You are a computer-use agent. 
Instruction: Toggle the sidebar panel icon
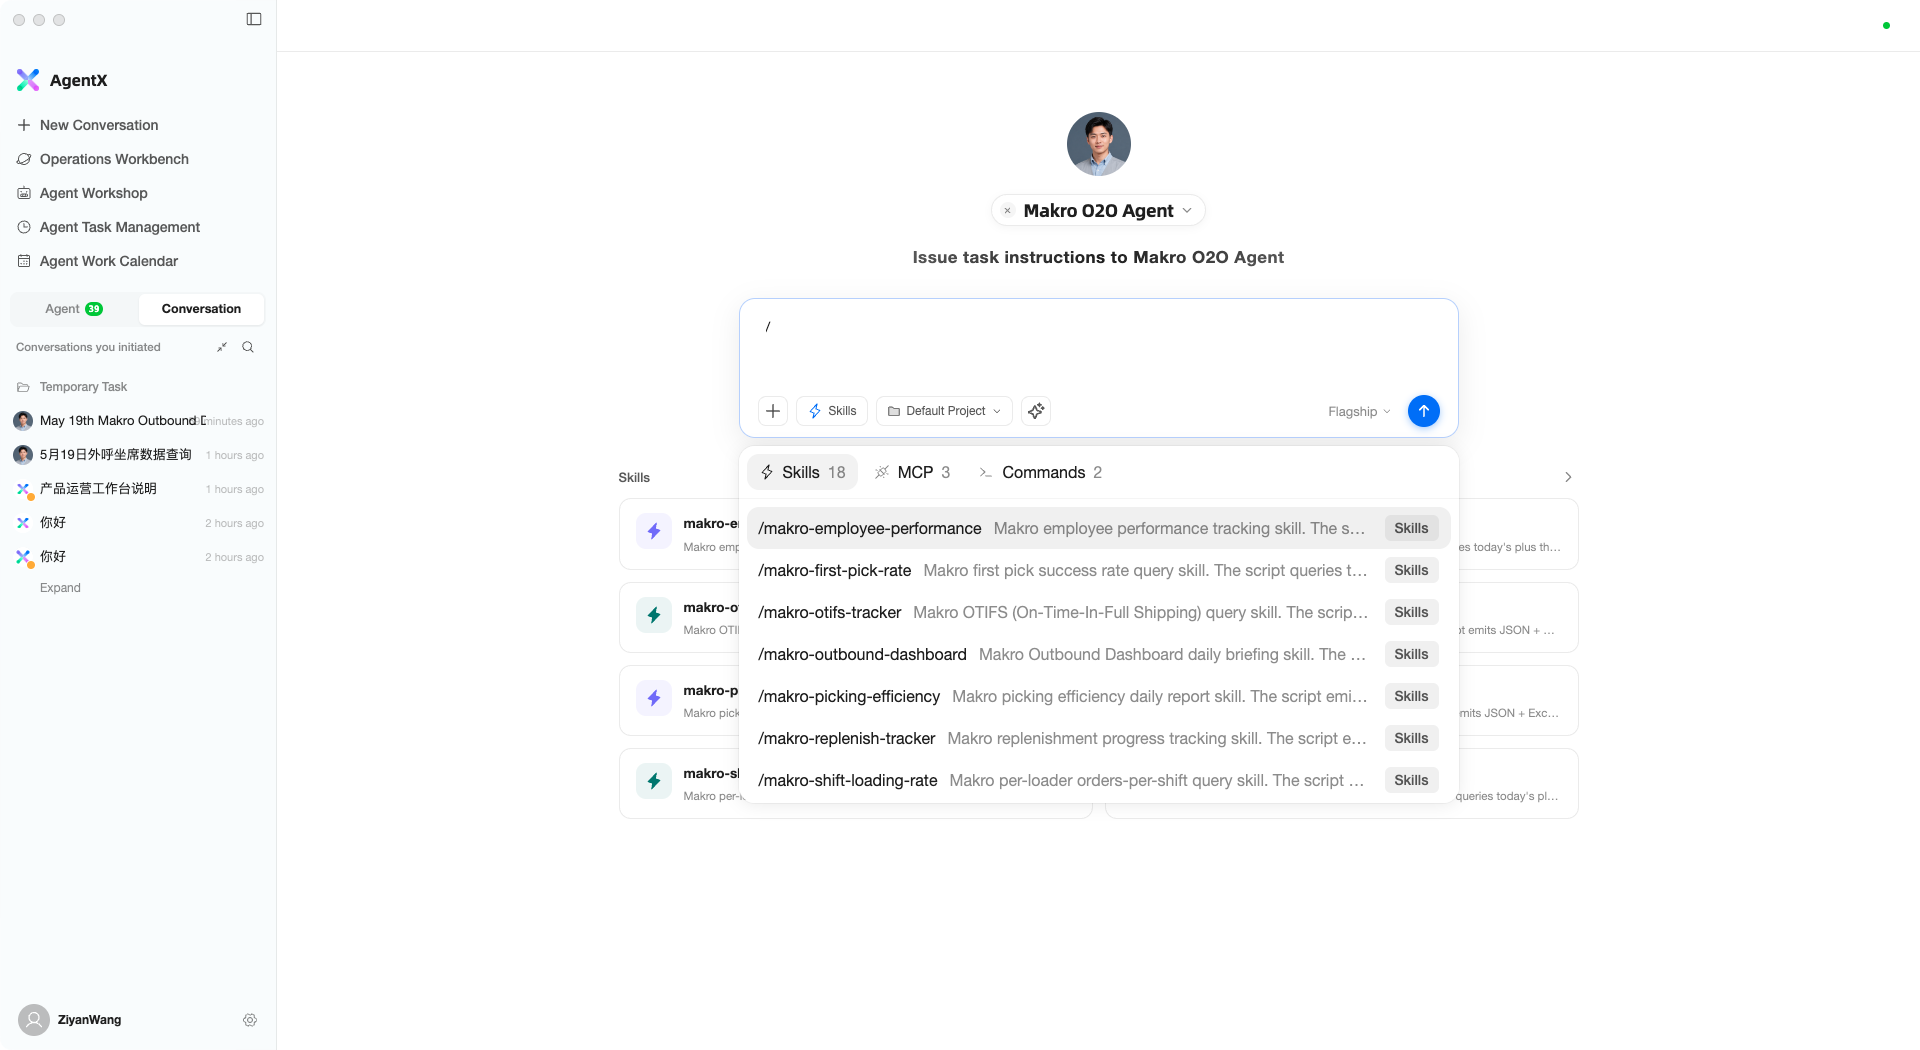(254, 19)
